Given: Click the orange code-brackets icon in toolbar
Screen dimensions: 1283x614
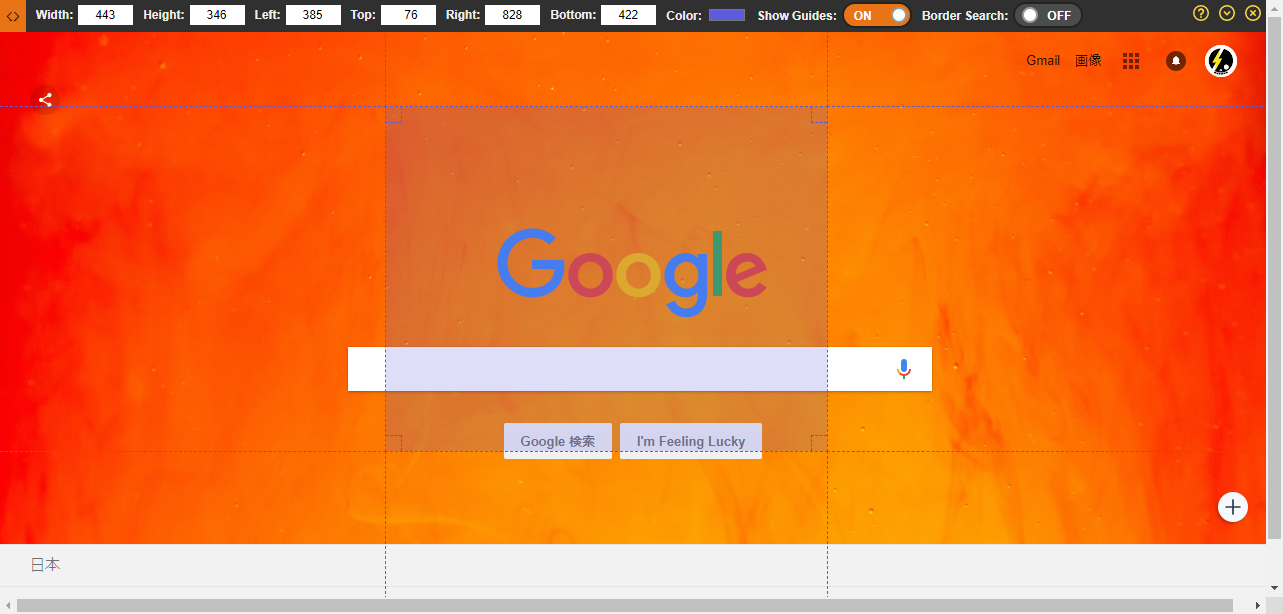Looking at the screenshot, I should [13, 16].
